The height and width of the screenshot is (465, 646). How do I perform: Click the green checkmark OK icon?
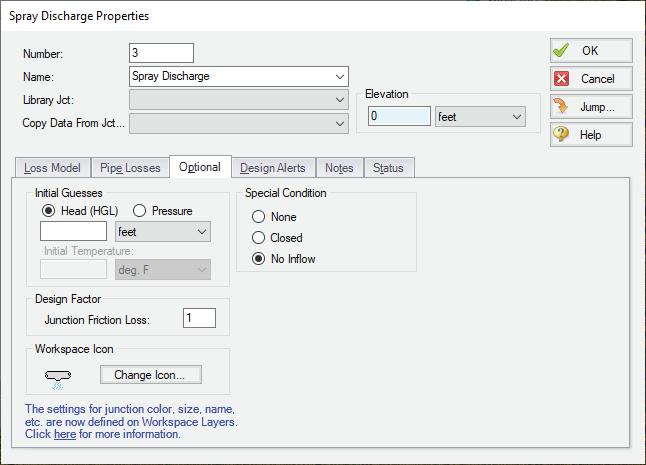coord(562,51)
